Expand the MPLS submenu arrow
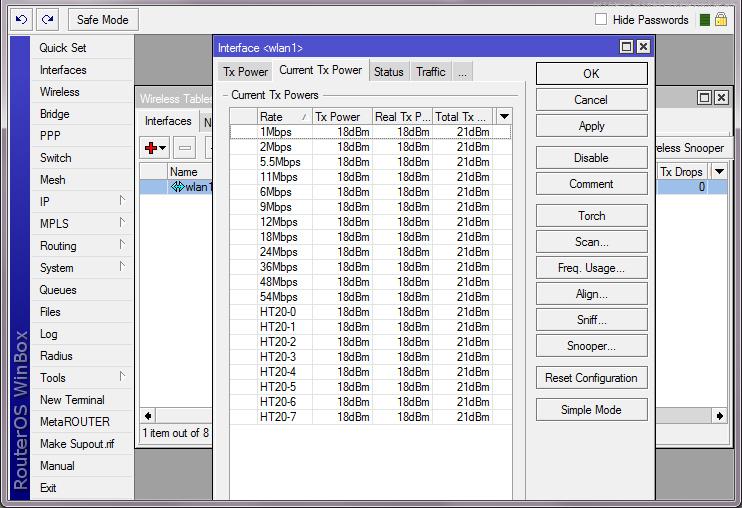Viewport: 742px width, 508px height. [122, 222]
